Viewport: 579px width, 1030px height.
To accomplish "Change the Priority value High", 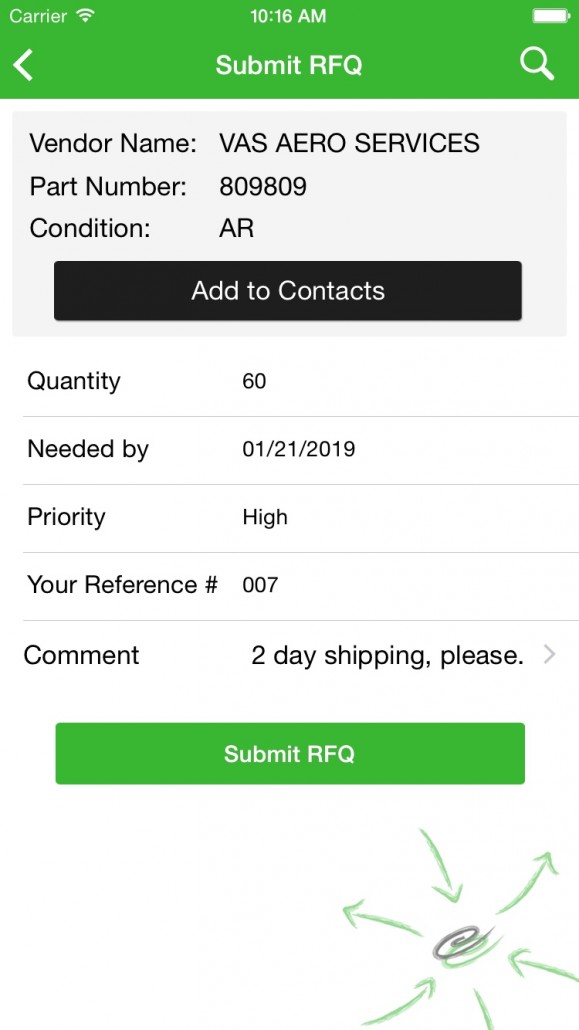I will 265,518.
